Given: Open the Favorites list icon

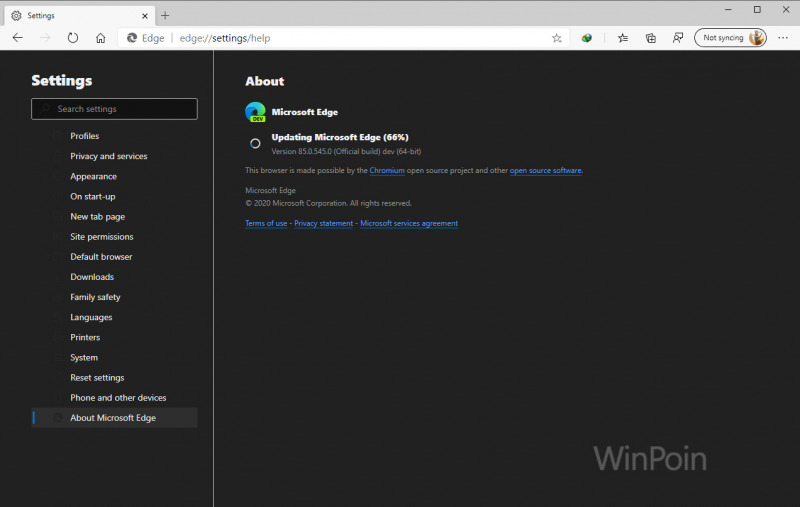Looking at the screenshot, I should tap(623, 38).
